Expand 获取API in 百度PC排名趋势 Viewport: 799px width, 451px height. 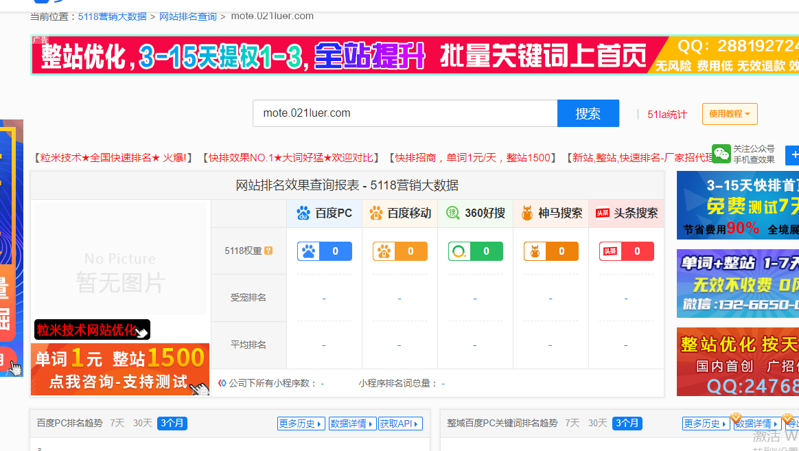coord(401,423)
